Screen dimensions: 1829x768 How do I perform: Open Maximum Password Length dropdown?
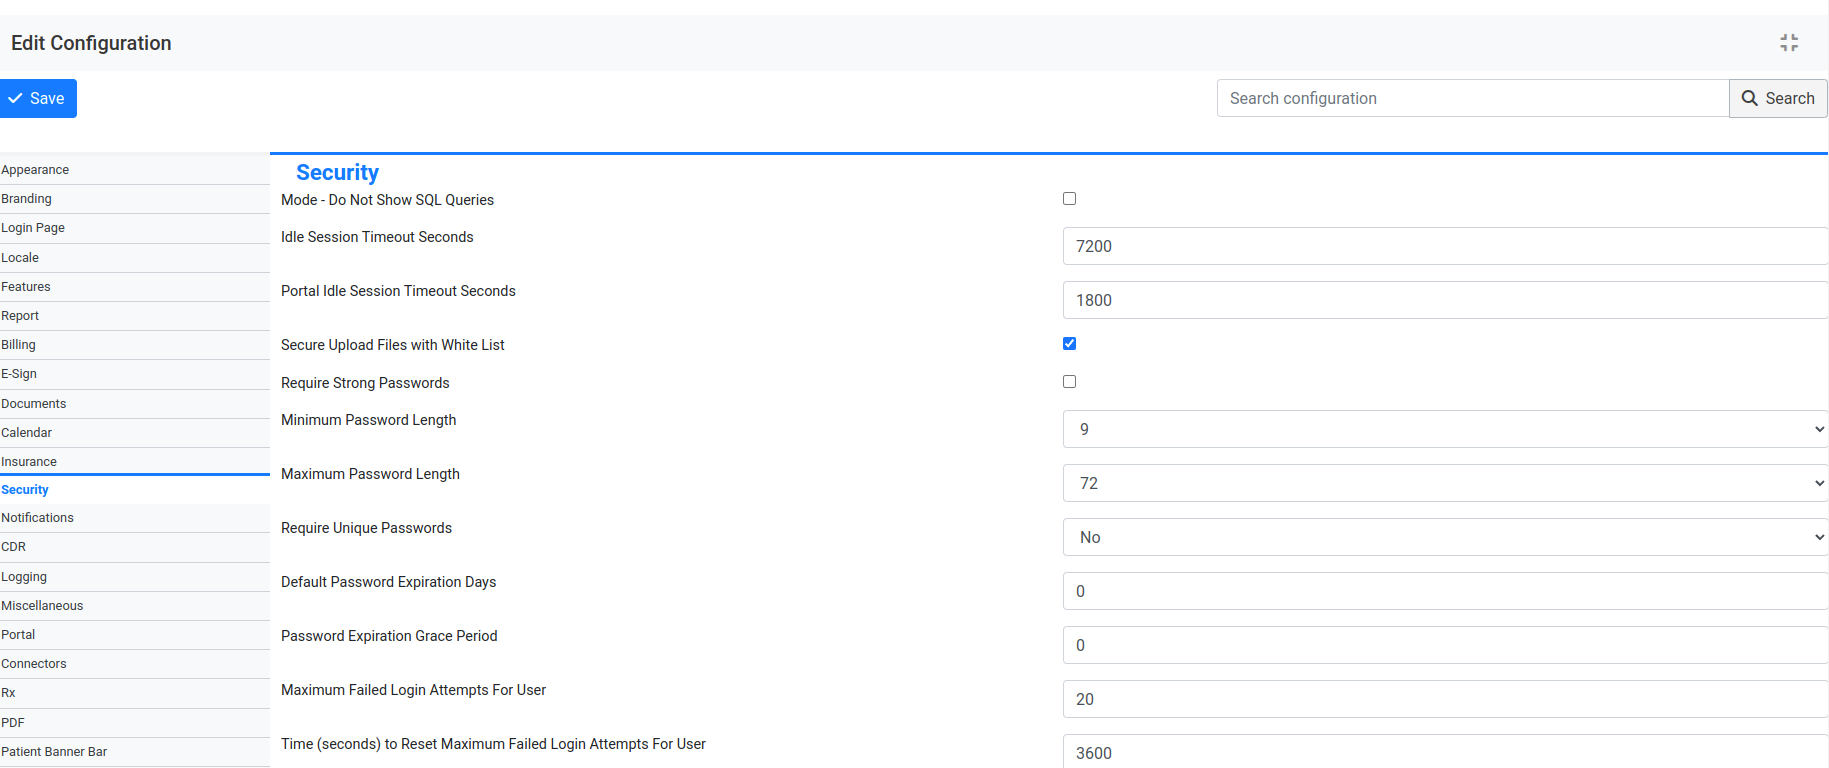(x=1444, y=483)
